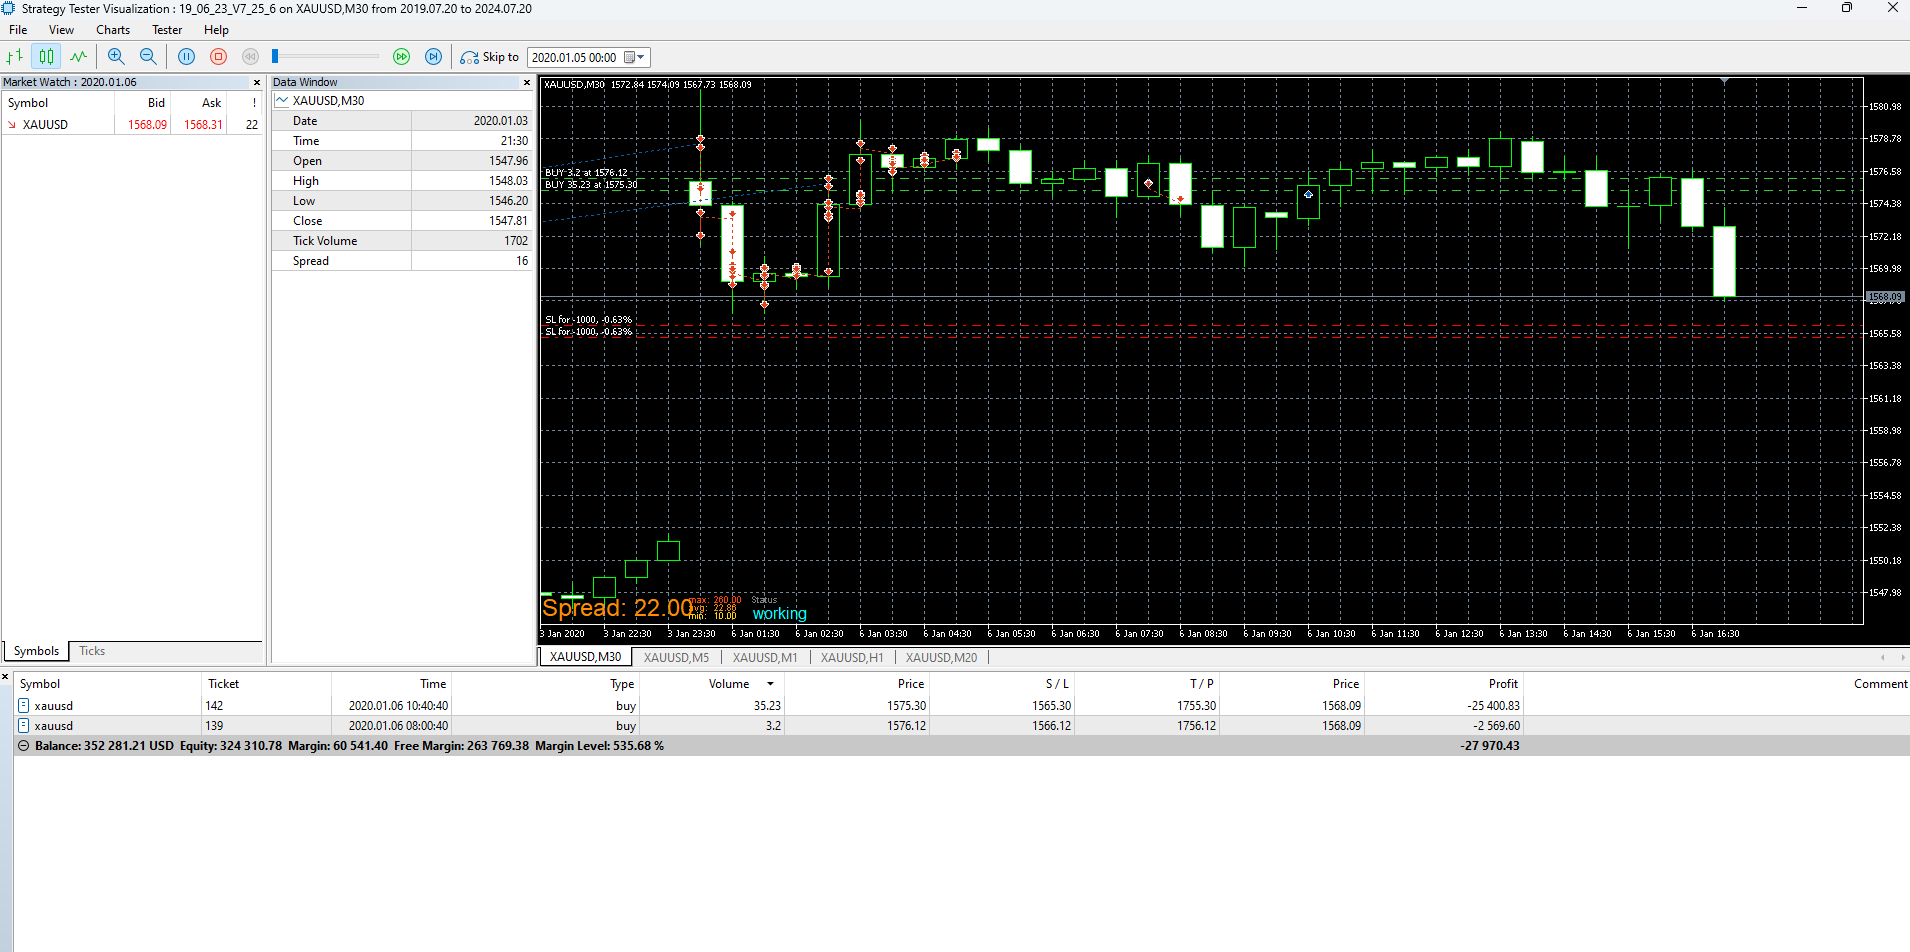Stop the strategy tester run
This screenshot has height=952, width=1910.
point(218,57)
